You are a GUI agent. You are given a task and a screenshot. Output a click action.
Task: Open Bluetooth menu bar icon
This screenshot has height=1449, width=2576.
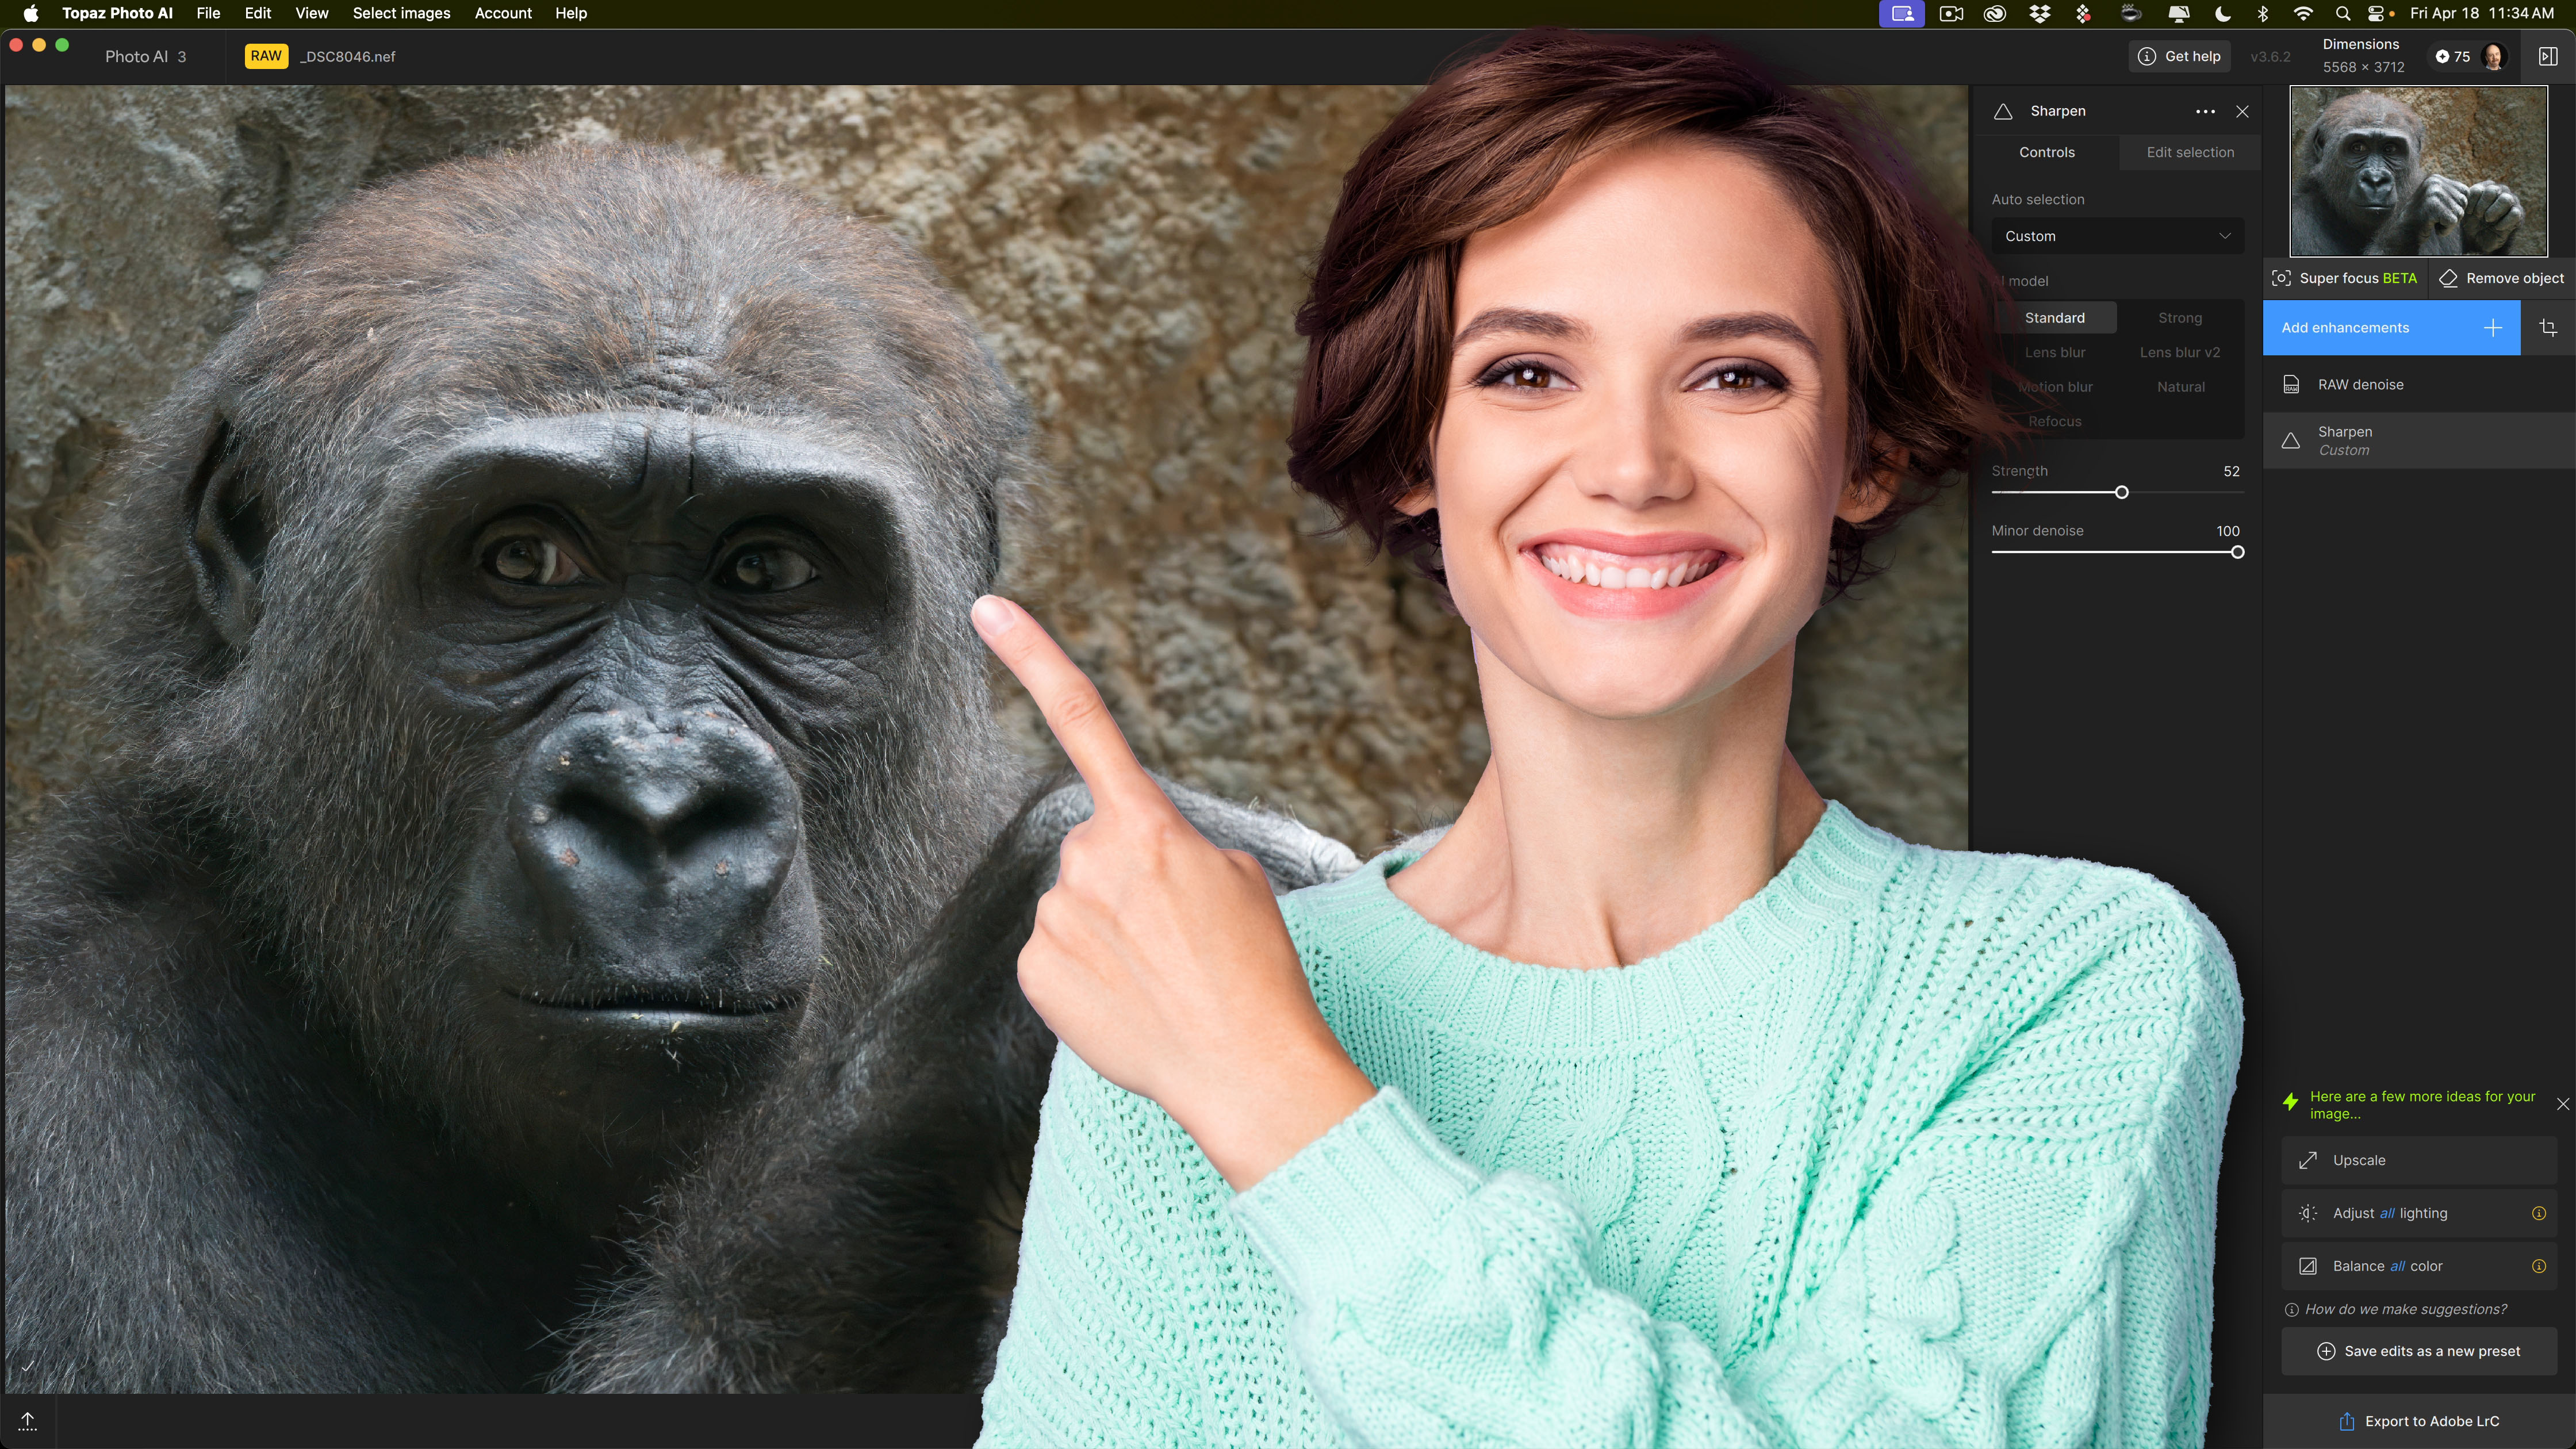pyautogui.click(x=2263, y=13)
